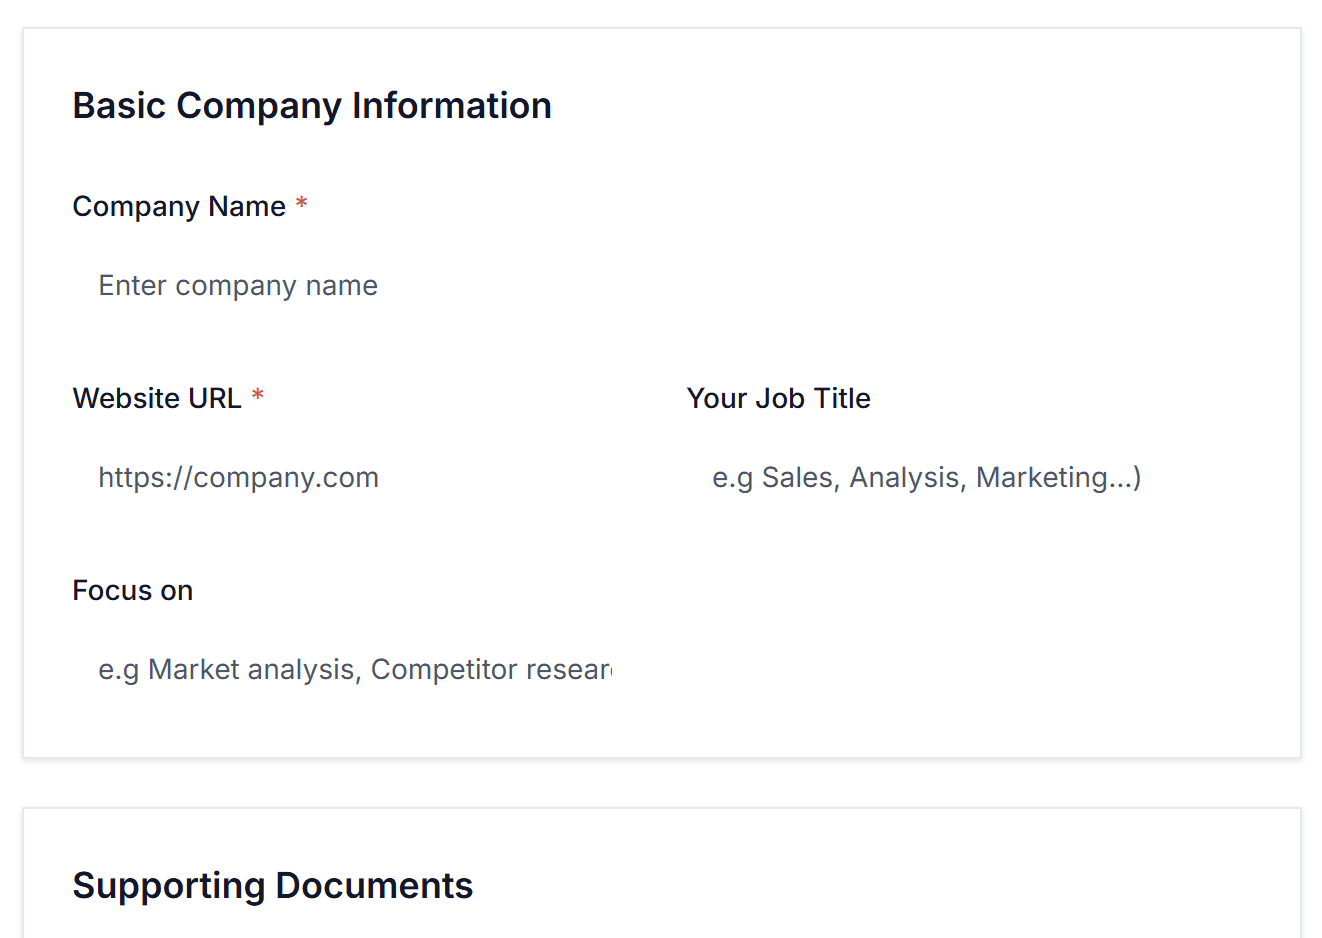1322x938 pixels.
Task: Click the Company Name input field
Action: tap(660, 286)
